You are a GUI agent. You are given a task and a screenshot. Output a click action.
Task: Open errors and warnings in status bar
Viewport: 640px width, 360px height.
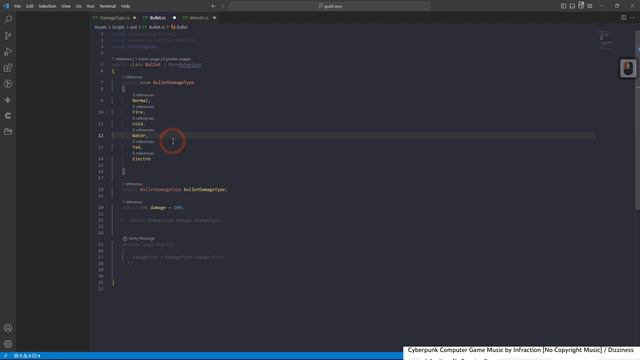27,356
